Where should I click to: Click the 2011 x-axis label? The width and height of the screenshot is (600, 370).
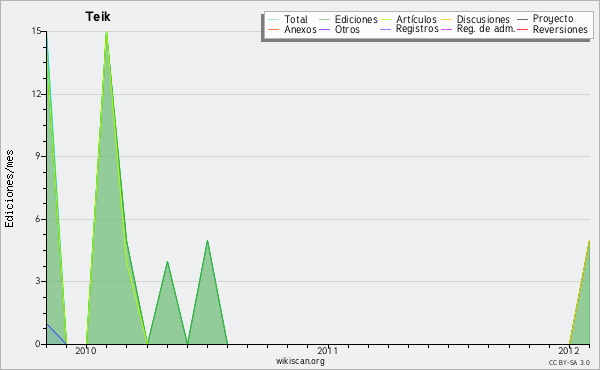click(328, 351)
